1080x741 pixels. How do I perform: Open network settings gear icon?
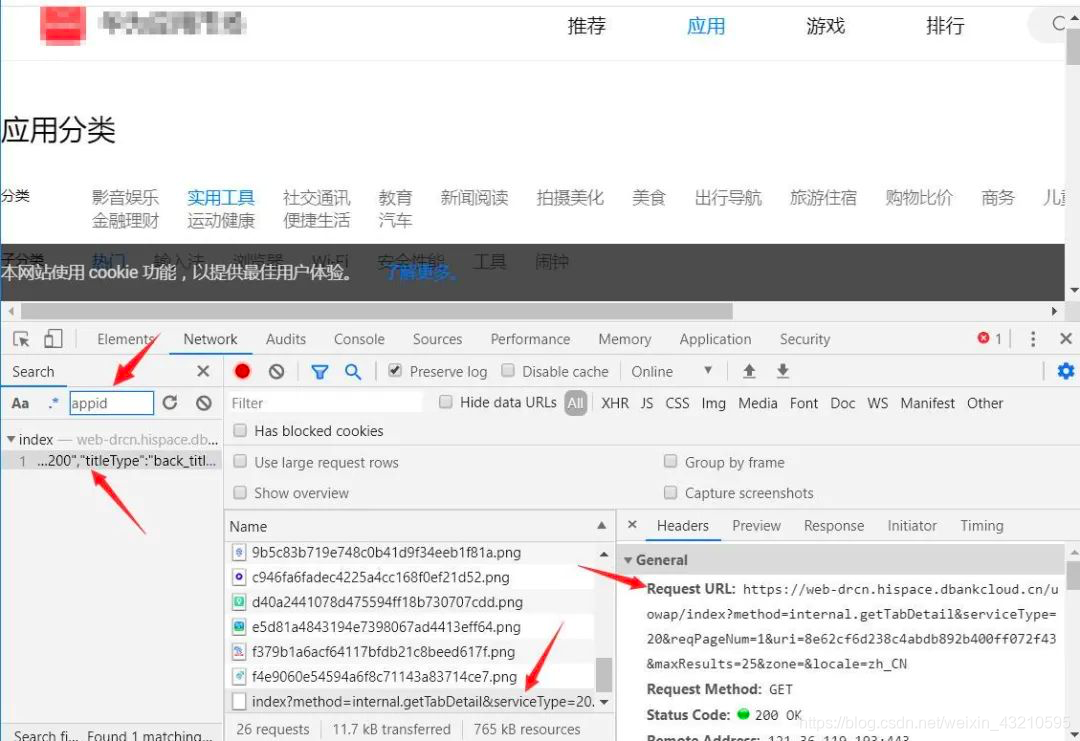click(x=1066, y=371)
